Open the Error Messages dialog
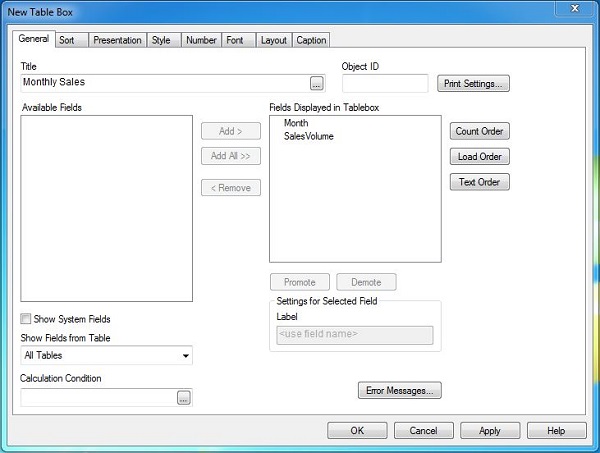 click(399, 391)
